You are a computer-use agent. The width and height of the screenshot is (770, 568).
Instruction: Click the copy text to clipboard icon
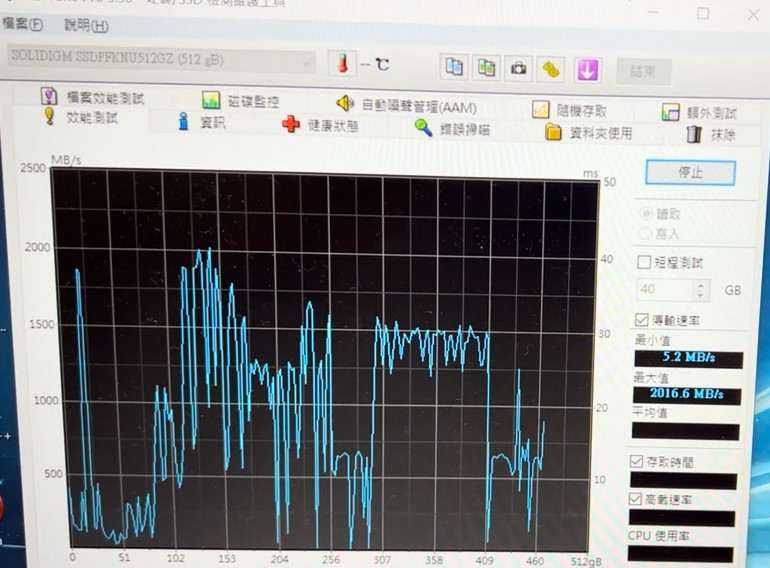pyautogui.click(x=454, y=67)
